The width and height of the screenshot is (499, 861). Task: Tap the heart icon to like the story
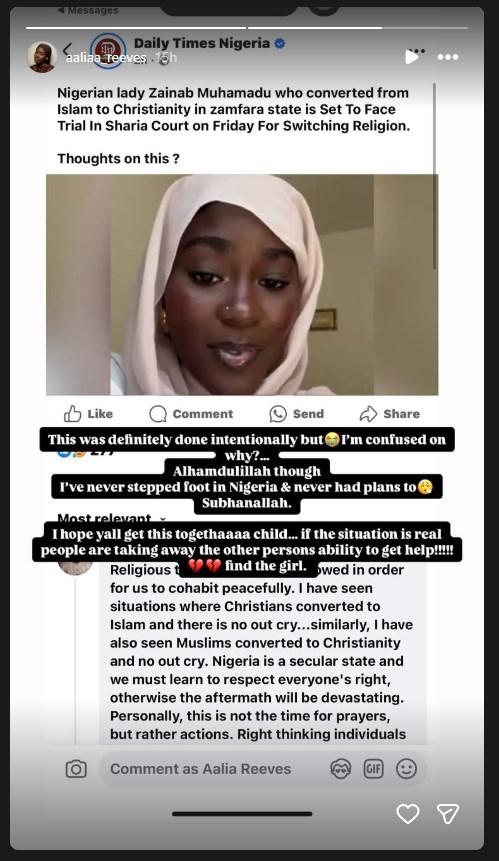click(408, 814)
